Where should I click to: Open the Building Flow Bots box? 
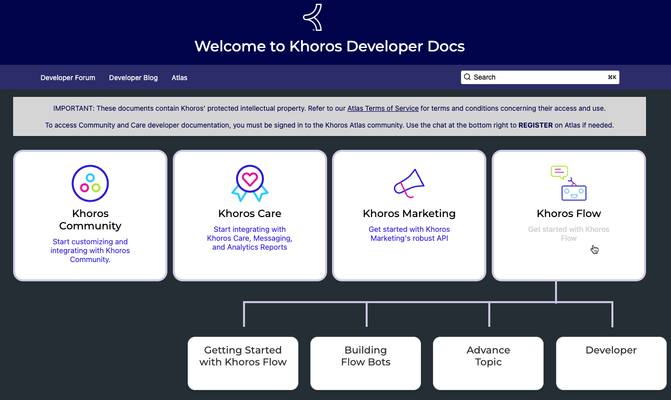365,363
